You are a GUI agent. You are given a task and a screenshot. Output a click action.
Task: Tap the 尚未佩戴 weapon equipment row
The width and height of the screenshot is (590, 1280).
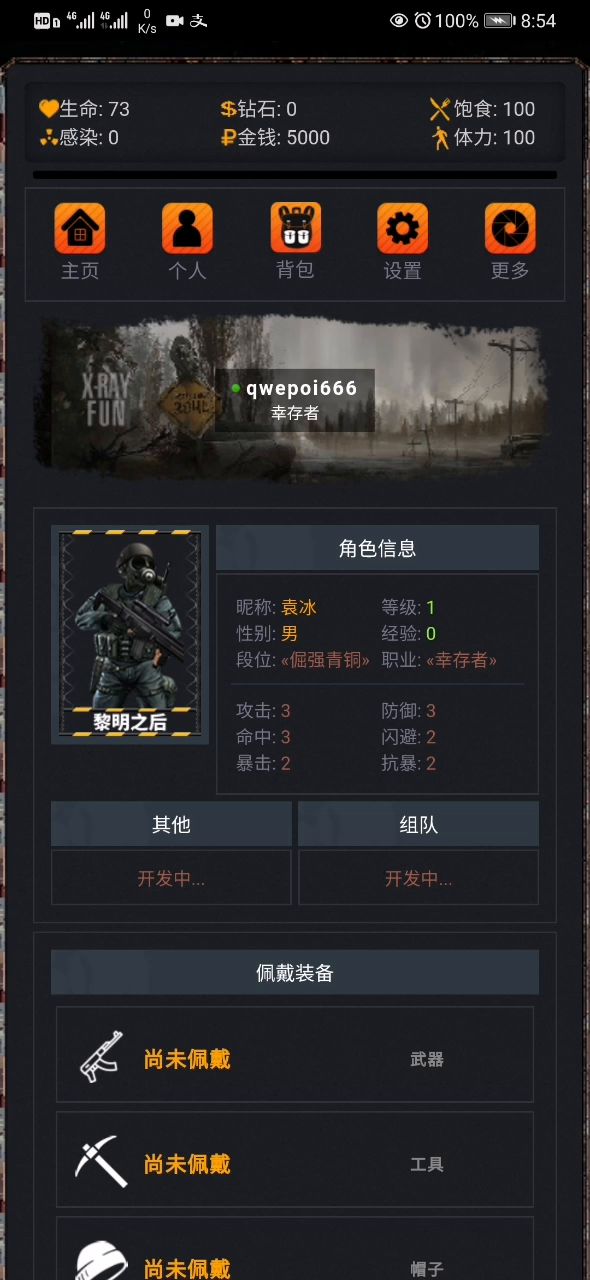(x=295, y=1055)
